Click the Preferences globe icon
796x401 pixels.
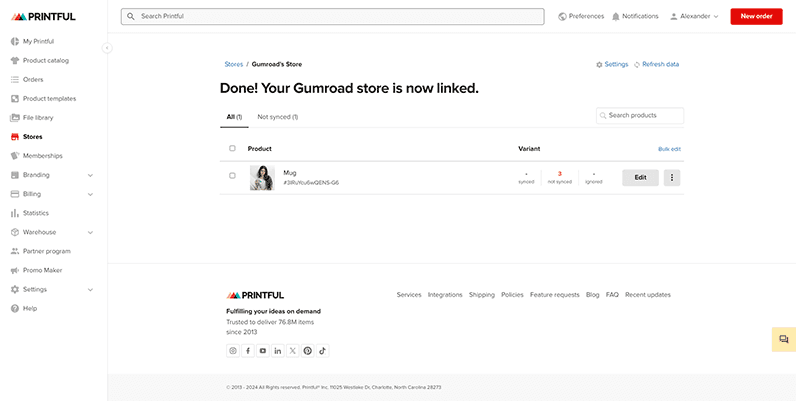point(562,16)
